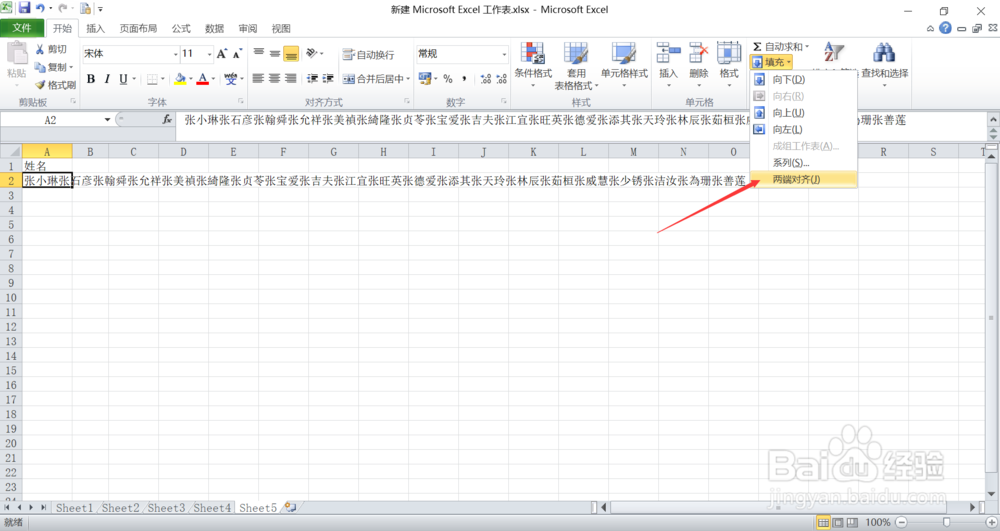1000x531 pixels.
Task: Open the File (文件) tab
Action: 22,28
